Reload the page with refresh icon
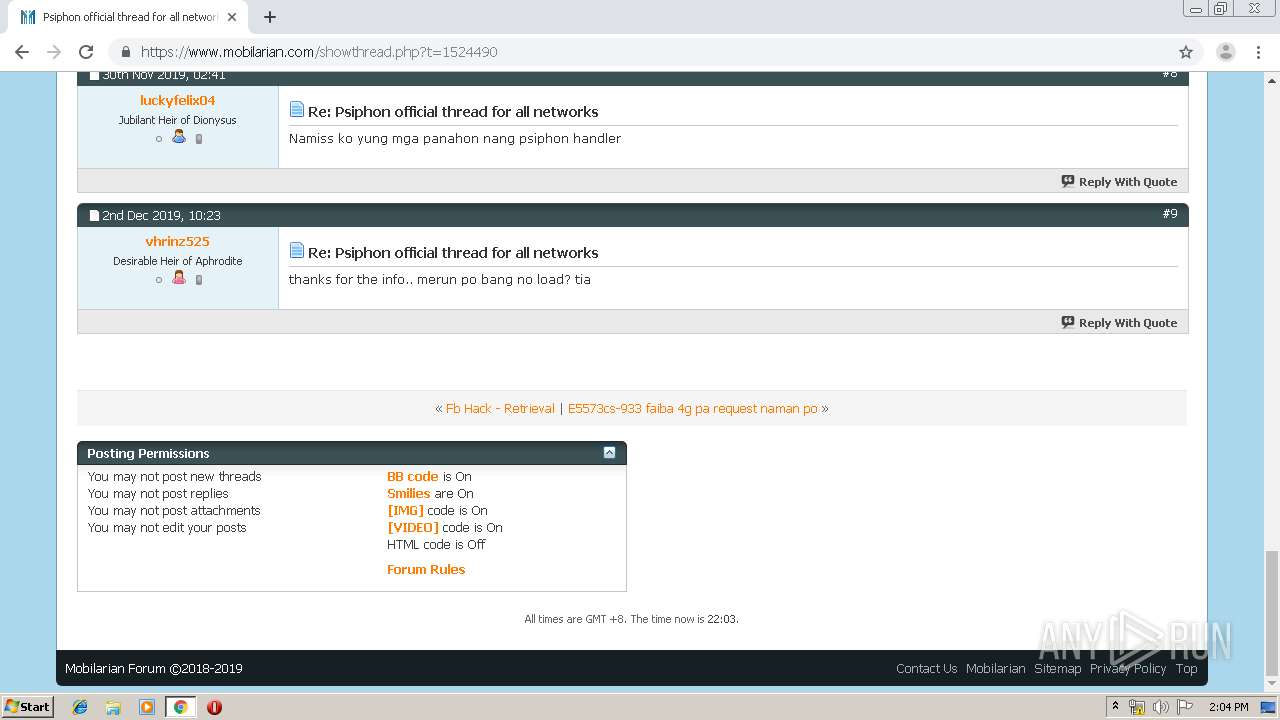This screenshot has width=1280, height=720. tap(86, 52)
